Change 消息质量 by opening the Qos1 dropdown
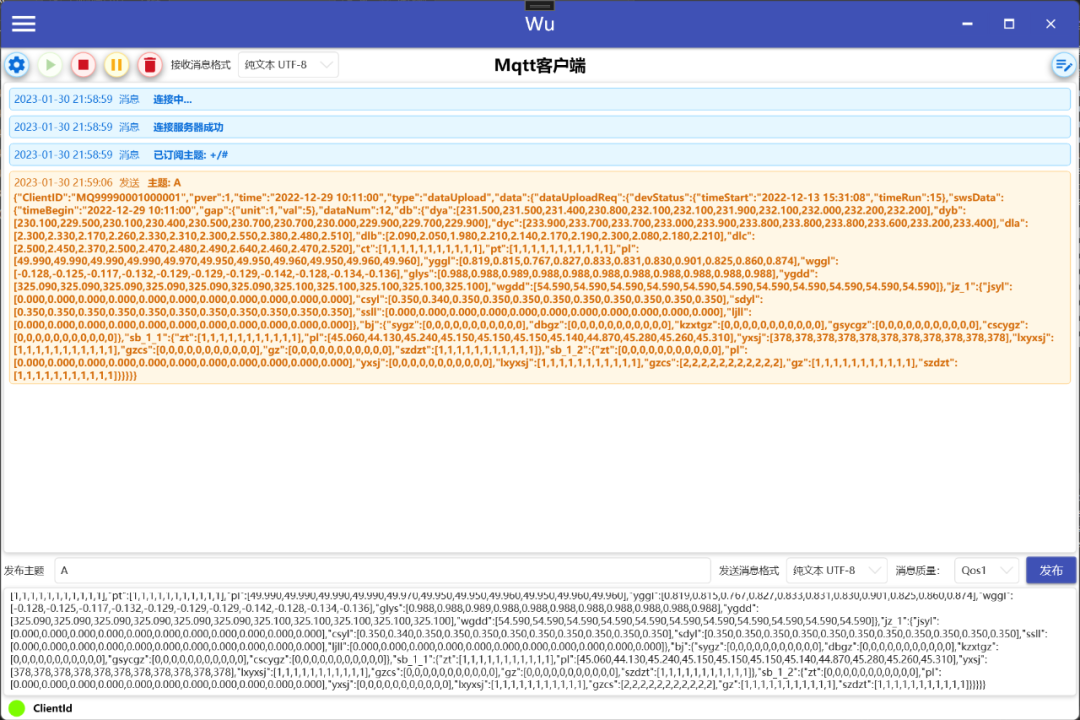Viewport: 1080px width, 720px height. point(985,570)
